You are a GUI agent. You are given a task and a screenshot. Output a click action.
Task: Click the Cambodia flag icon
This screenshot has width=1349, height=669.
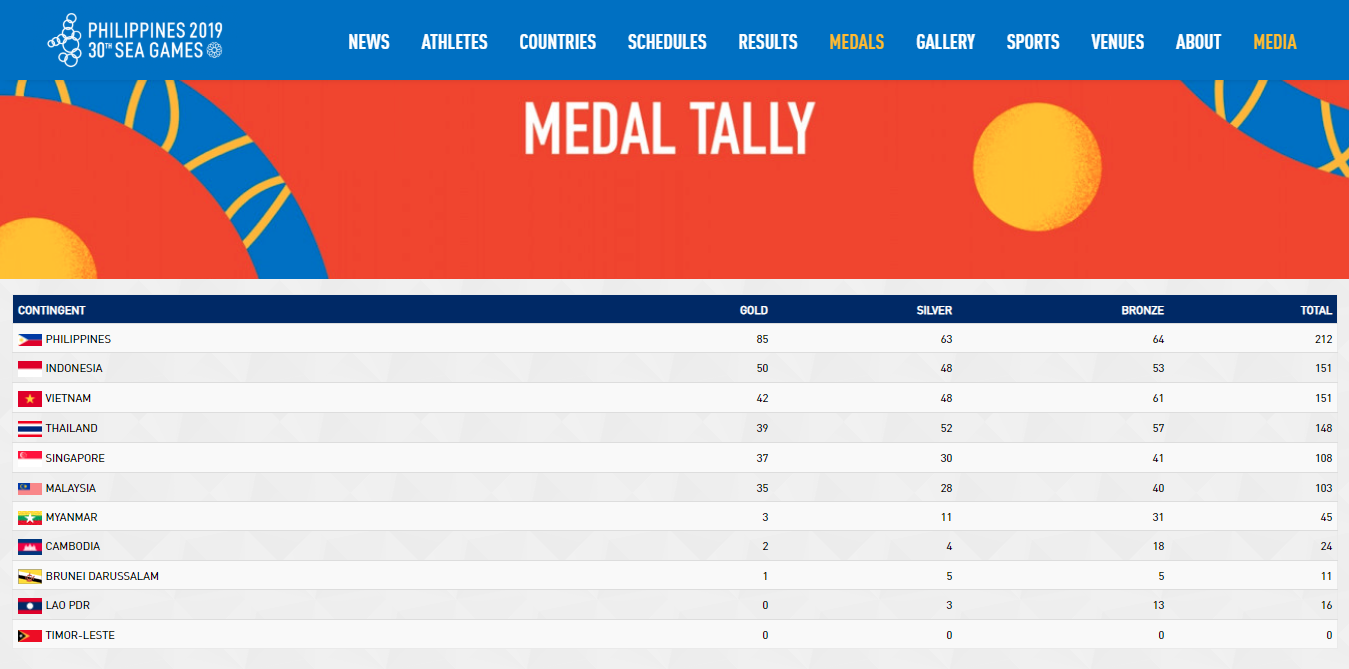click(30, 547)
